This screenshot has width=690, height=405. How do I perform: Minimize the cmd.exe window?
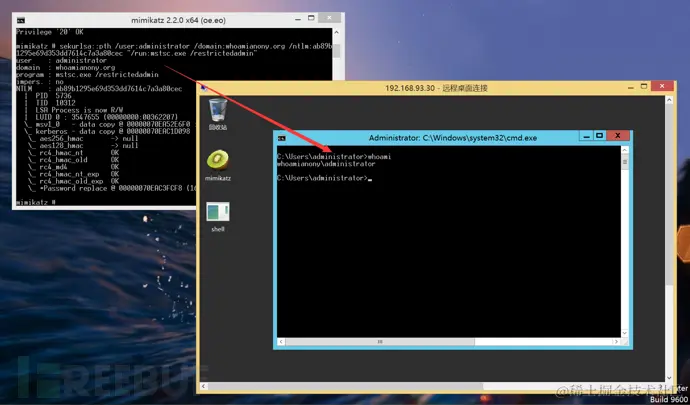click(x=586, y=136)
